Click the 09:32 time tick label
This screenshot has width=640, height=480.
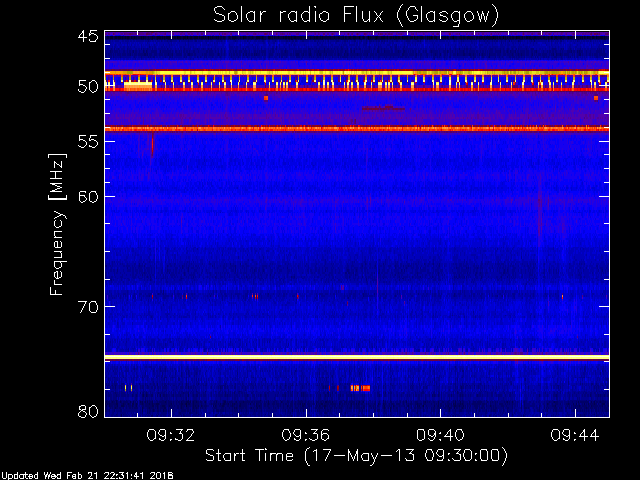click(171, 436)
